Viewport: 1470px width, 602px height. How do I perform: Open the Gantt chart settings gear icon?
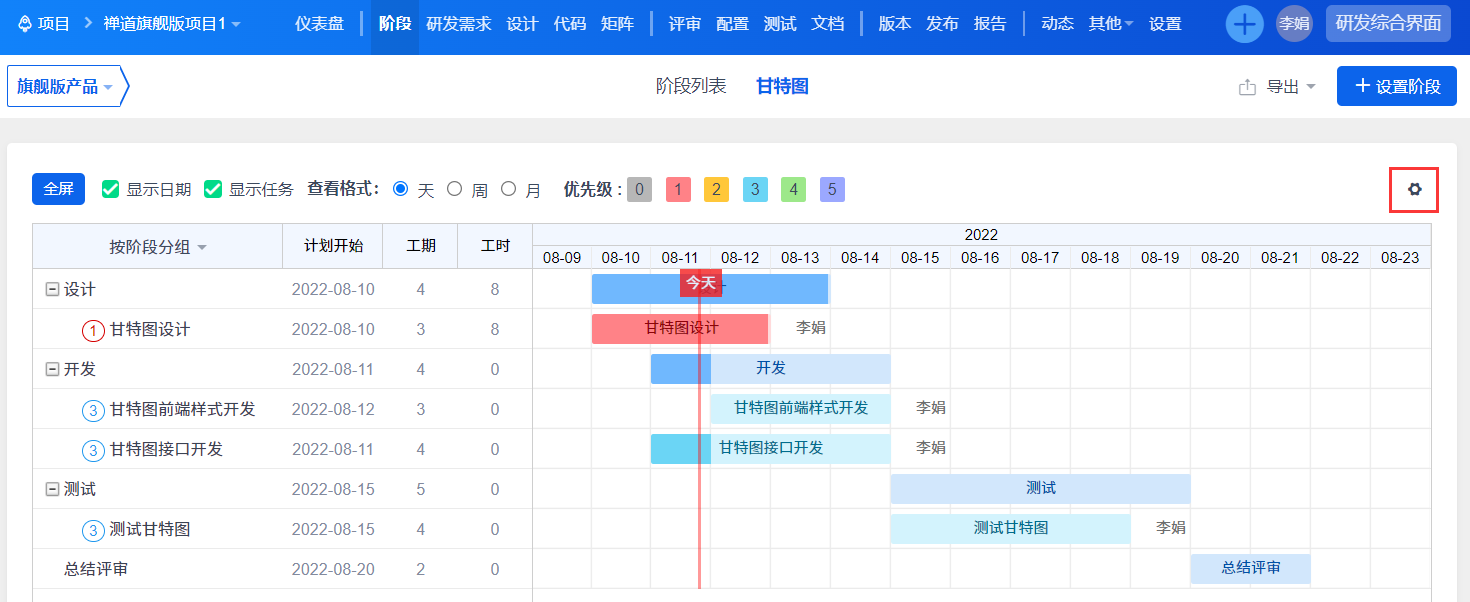click(x=1414, y=189)
